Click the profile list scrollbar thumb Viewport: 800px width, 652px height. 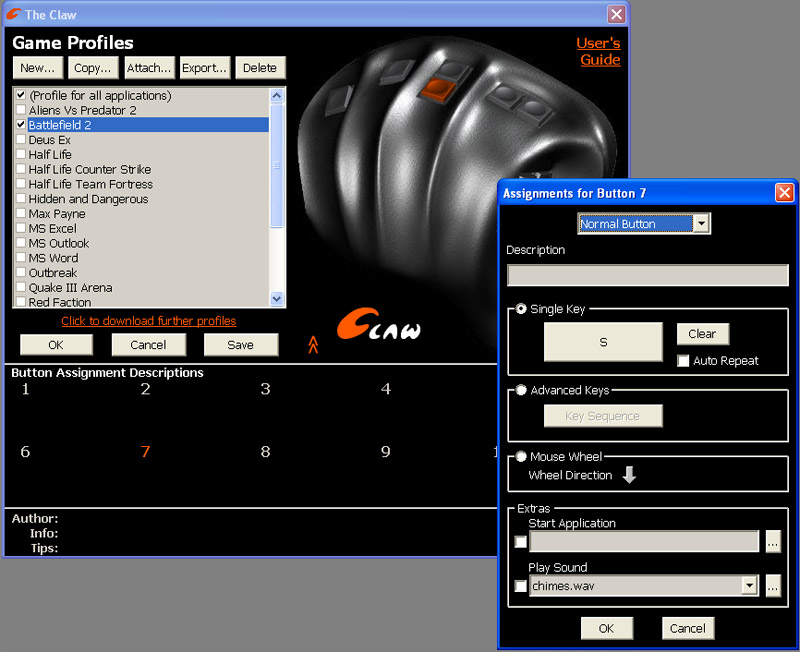click(x=277, y=165)
